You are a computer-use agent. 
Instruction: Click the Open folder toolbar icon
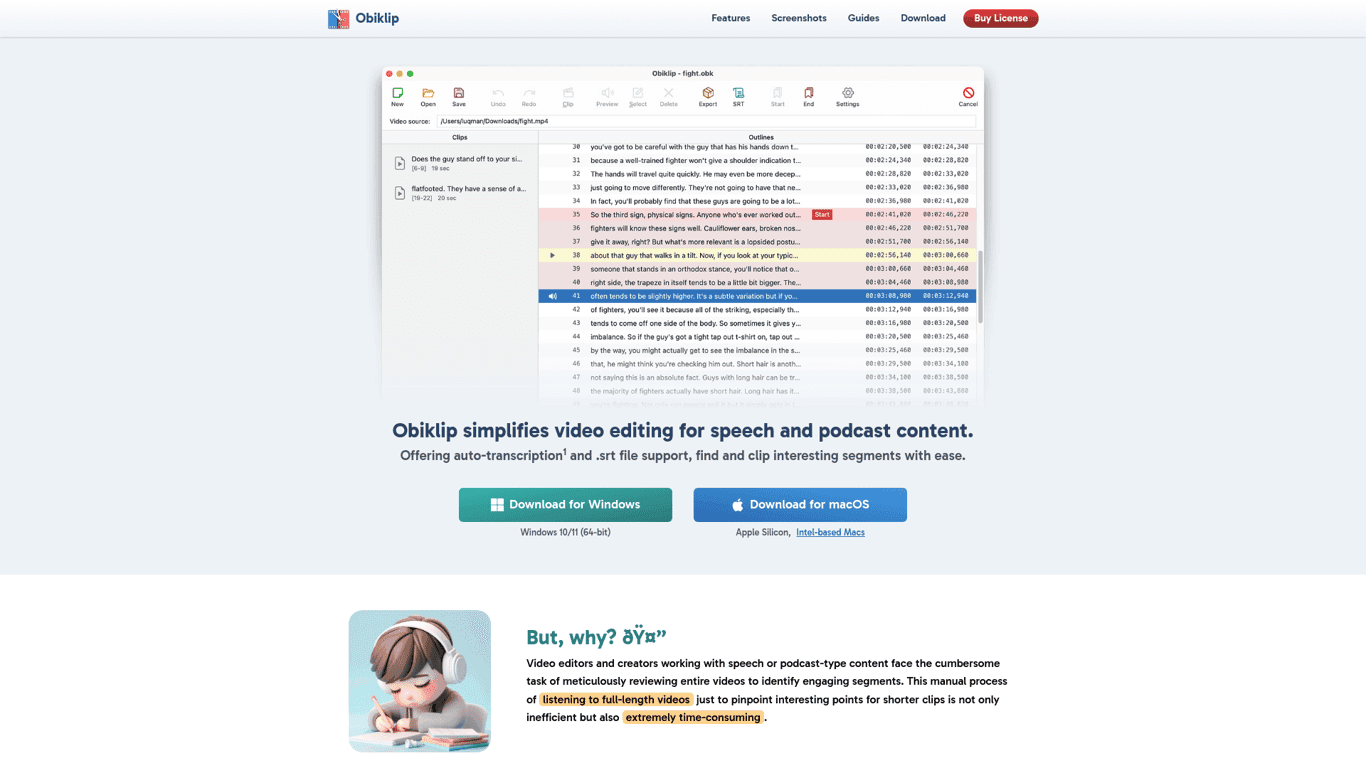click(x=428, y=93)
